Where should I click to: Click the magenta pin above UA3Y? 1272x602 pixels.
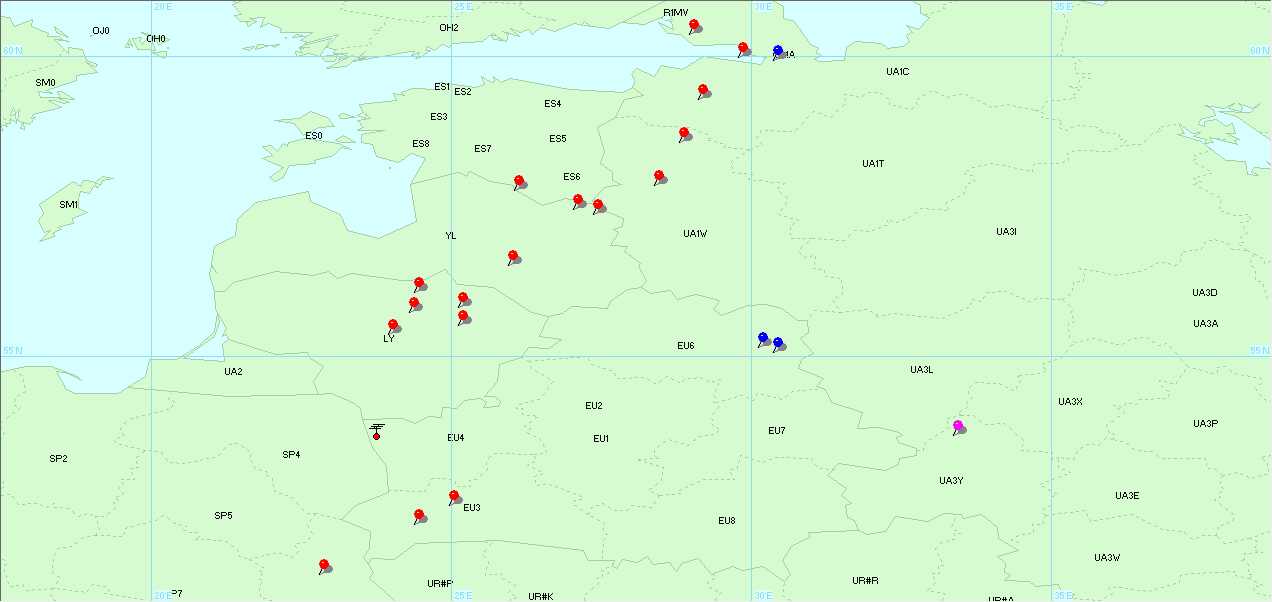(958, 426)
